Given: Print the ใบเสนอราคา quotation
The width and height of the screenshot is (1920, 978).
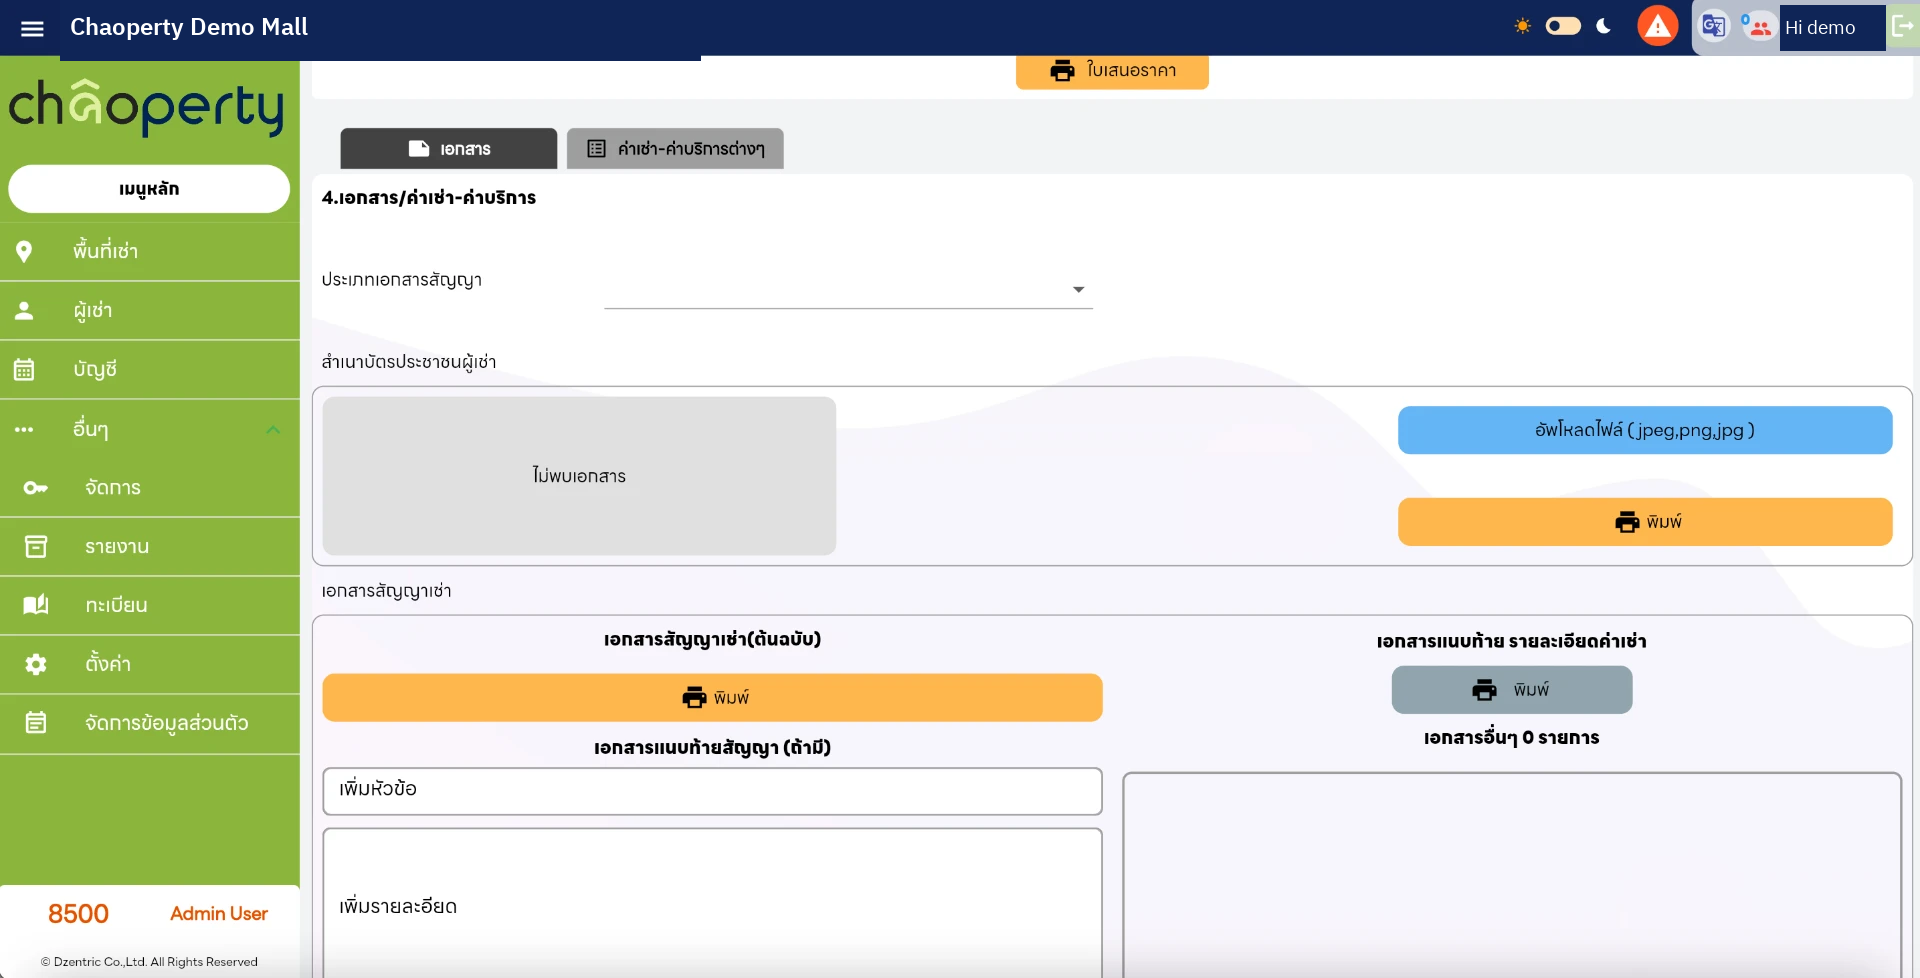Looking at the screenshot, I should pyautogui.click(x=1112, y=70).
